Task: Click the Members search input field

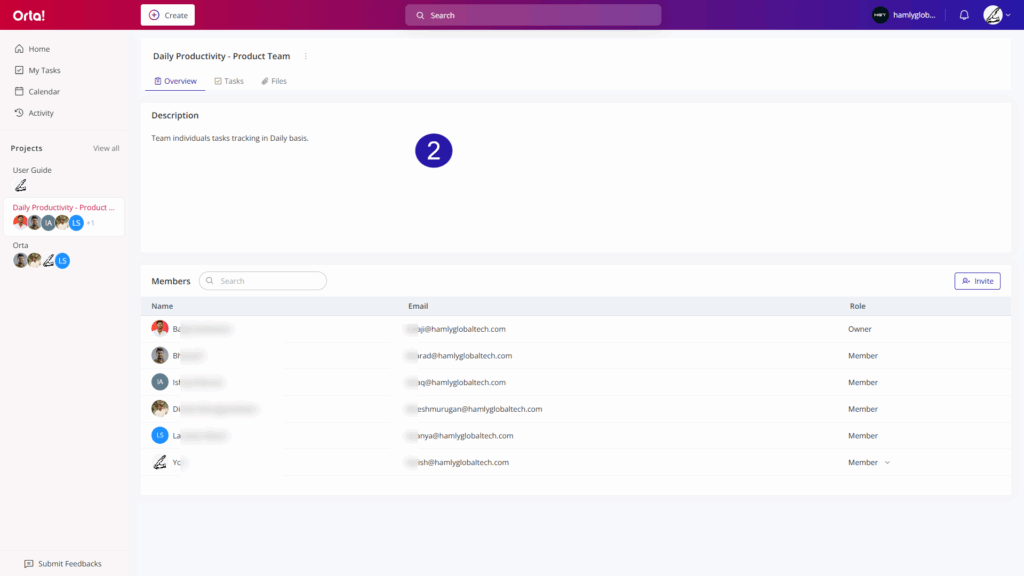Action: pyautogui.click(x=265, y=281)
